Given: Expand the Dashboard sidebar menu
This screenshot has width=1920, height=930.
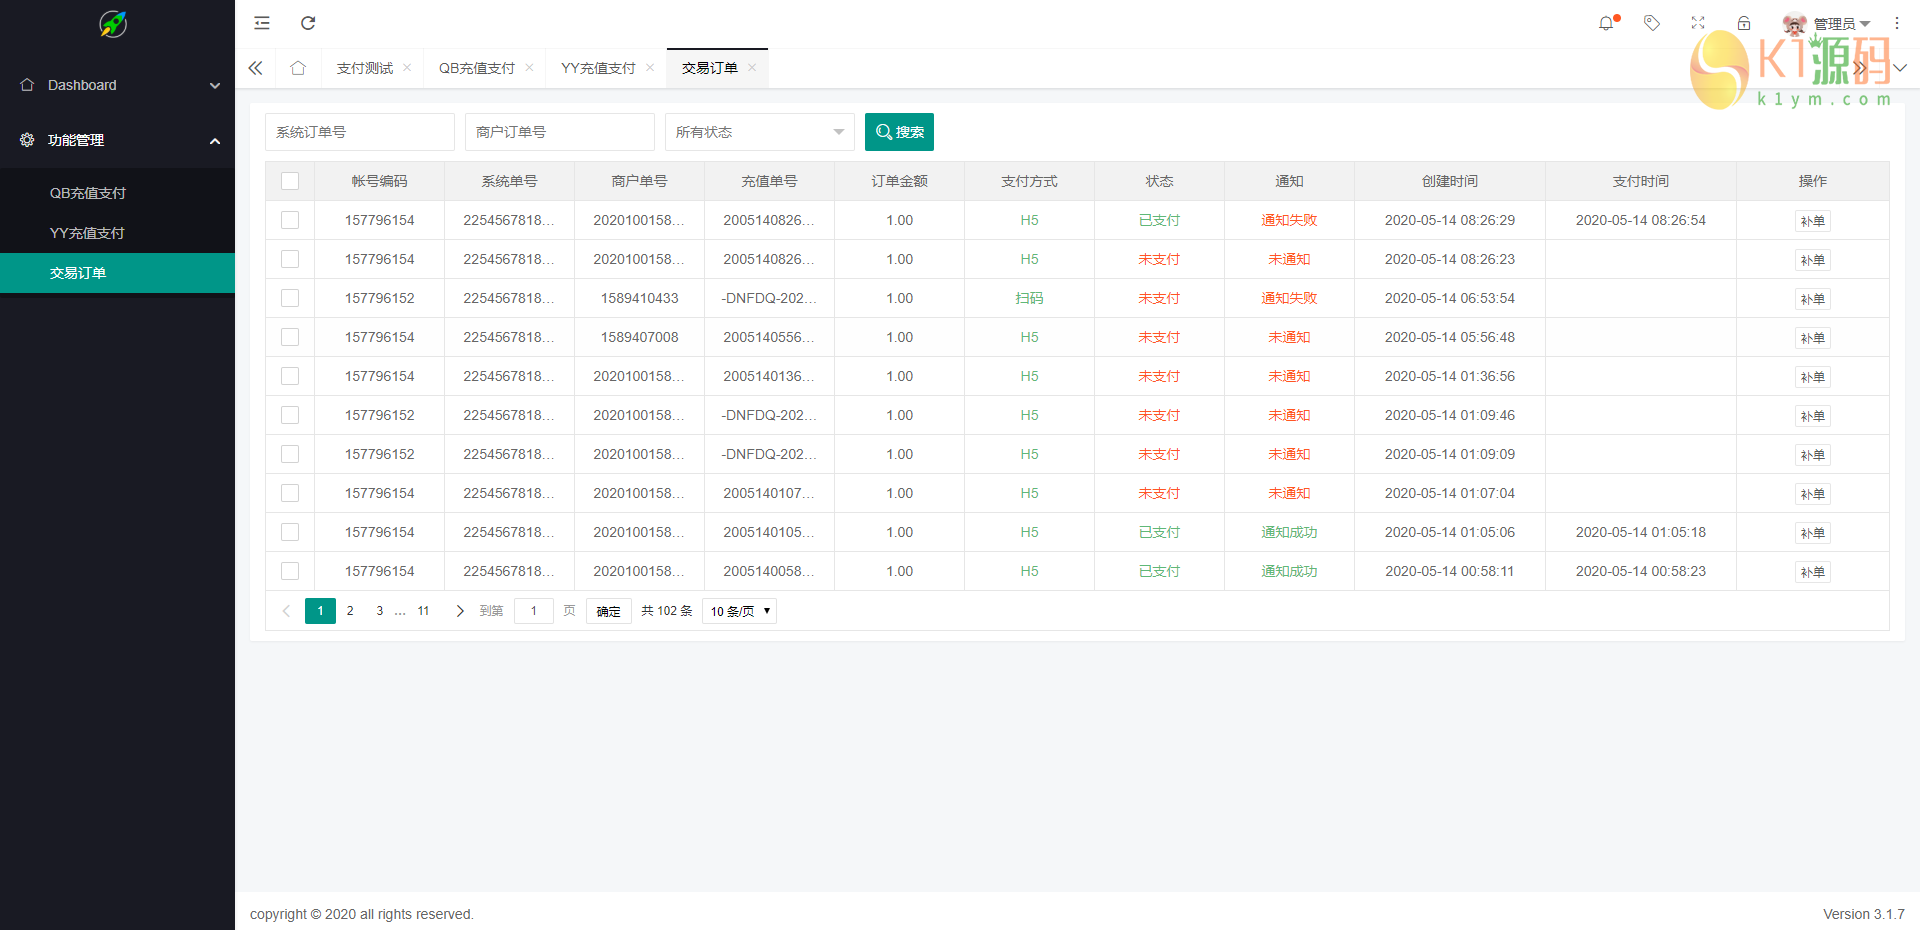Looking at the screenshot, I should click(117, 85).
